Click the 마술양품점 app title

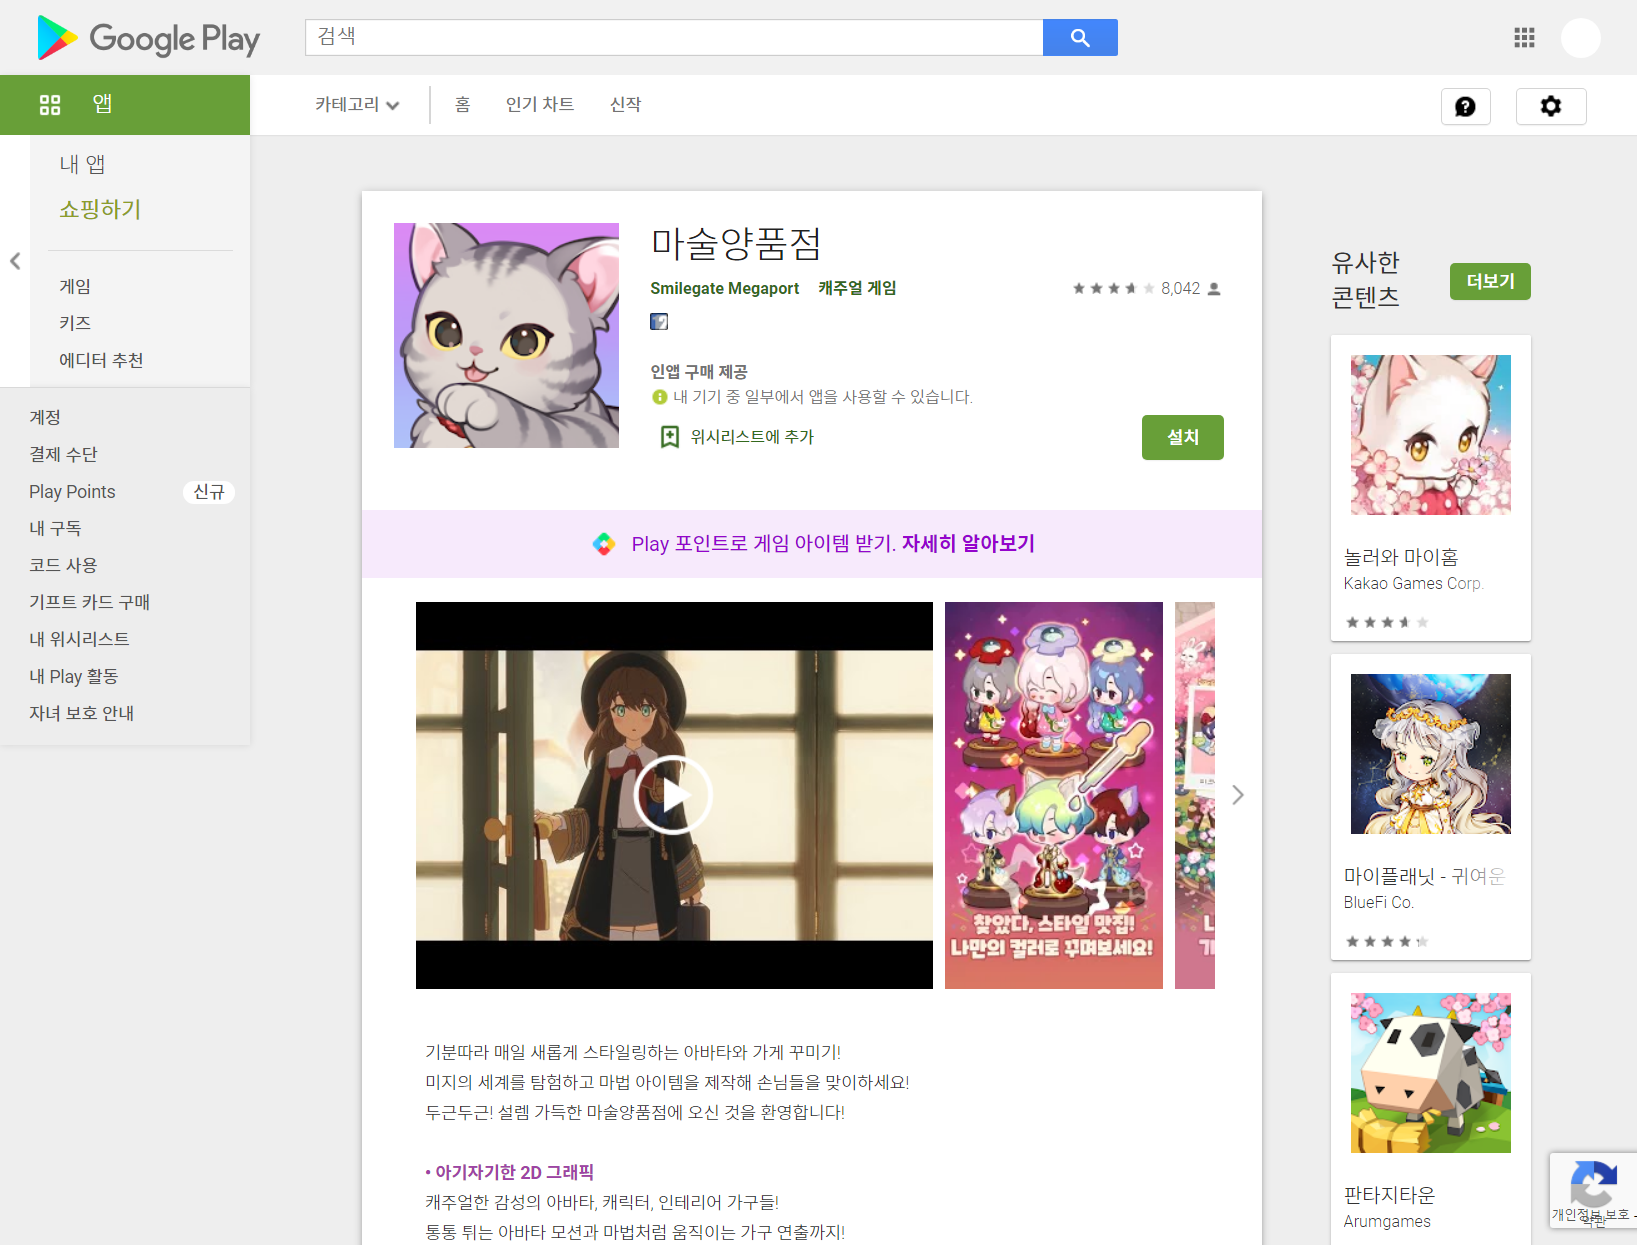[736, 243]
